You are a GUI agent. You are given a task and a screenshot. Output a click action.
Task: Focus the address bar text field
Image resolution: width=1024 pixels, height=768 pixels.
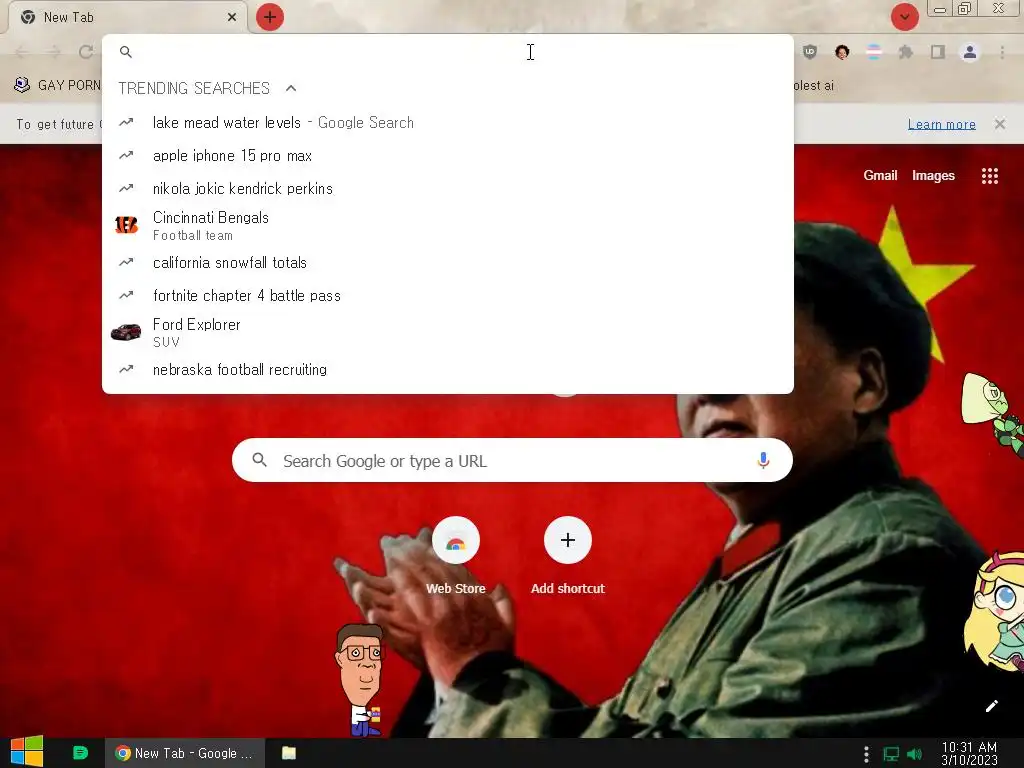(x=457, y=52)
